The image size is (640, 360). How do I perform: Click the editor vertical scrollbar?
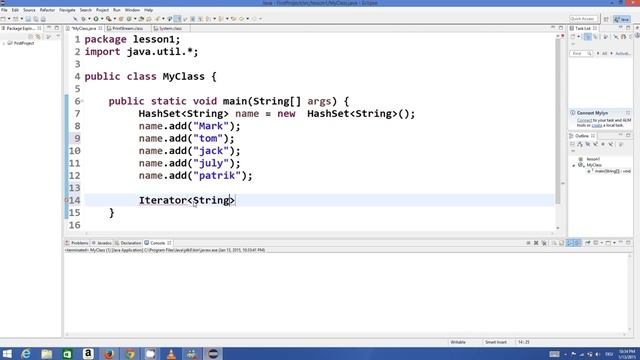tap(558, 122)
